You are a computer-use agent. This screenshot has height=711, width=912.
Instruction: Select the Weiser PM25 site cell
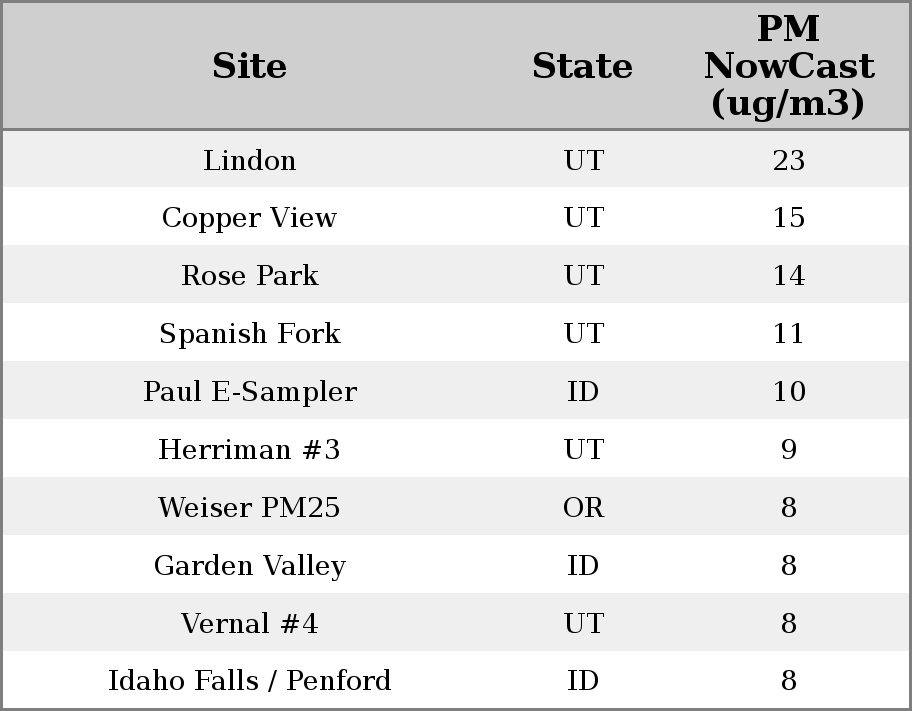(x=249, y=508)
